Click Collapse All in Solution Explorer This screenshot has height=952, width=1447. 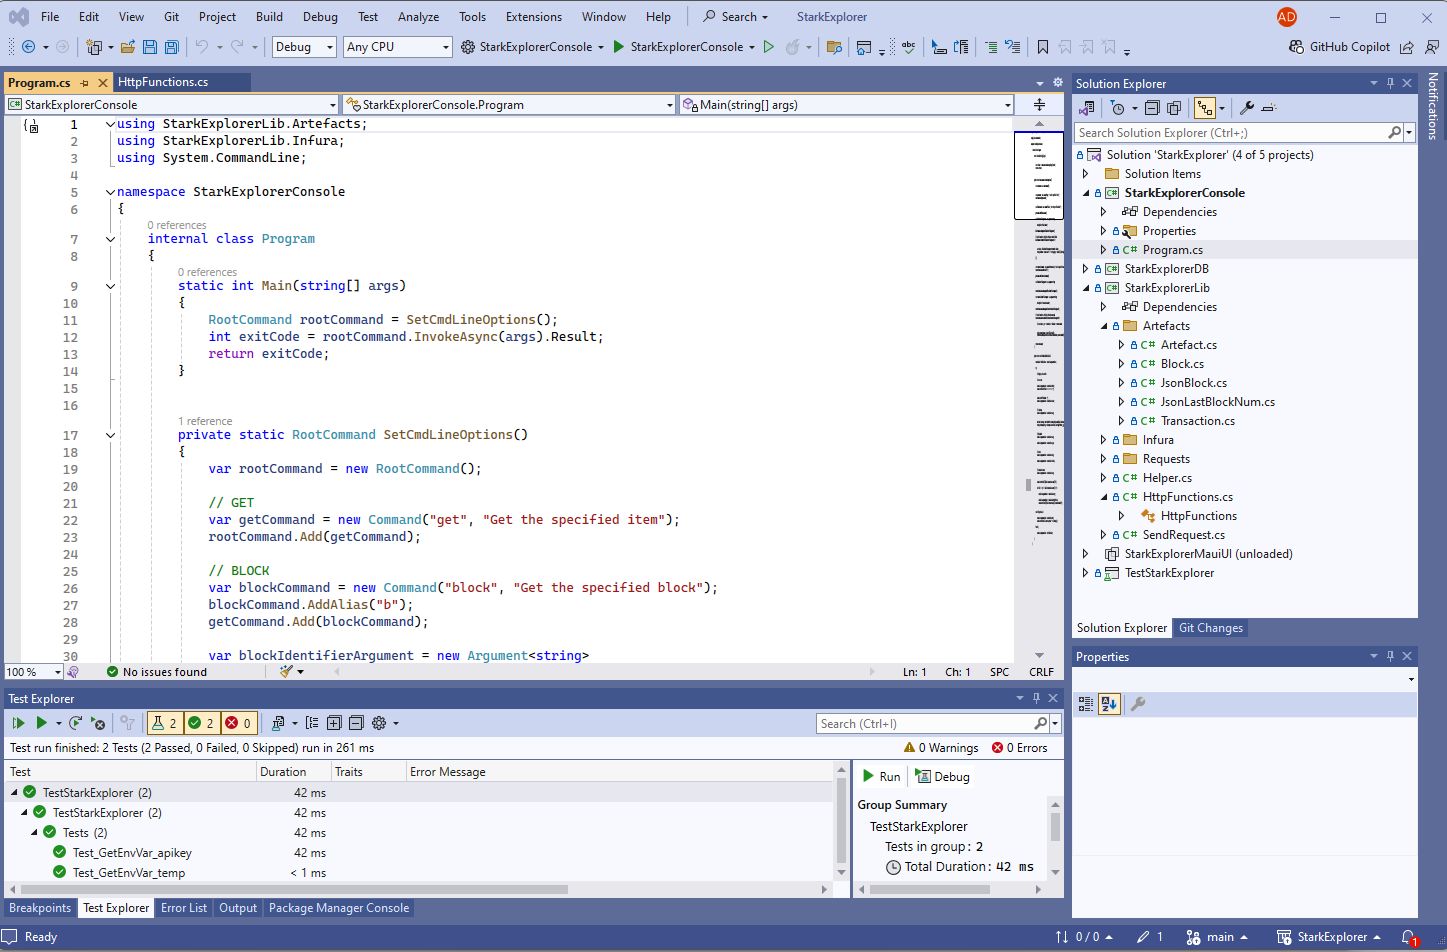(x=1152, y=108)
